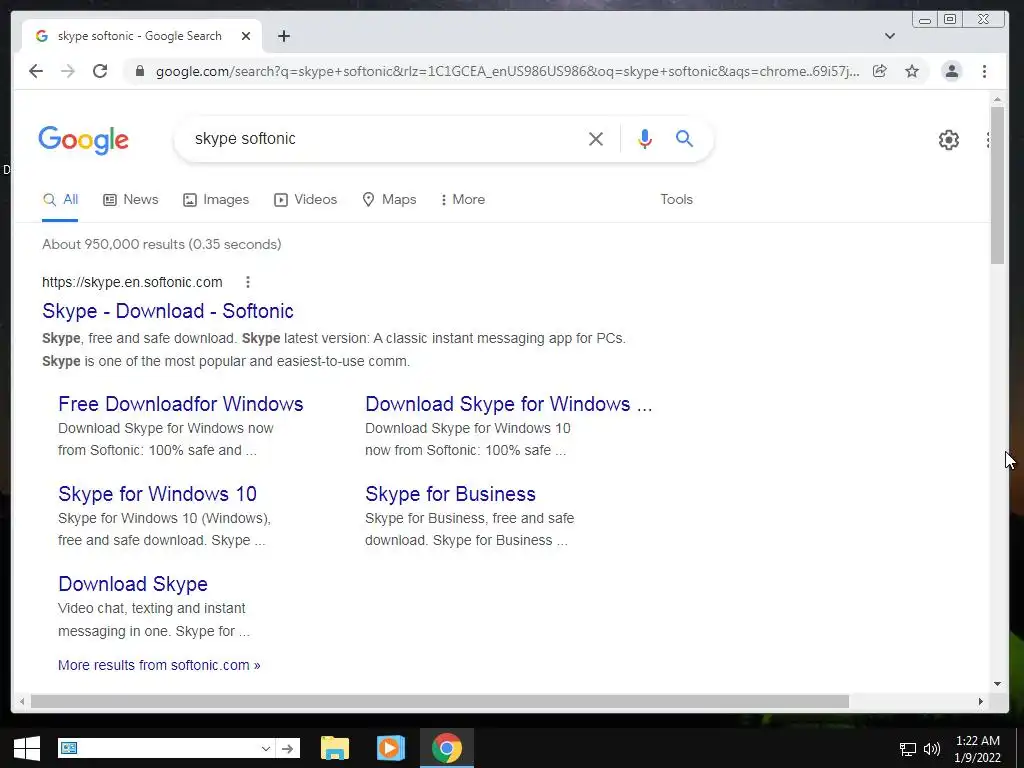Open the Windows Start menu
This screenshot has height=768, width=1024.
(27, 748)
